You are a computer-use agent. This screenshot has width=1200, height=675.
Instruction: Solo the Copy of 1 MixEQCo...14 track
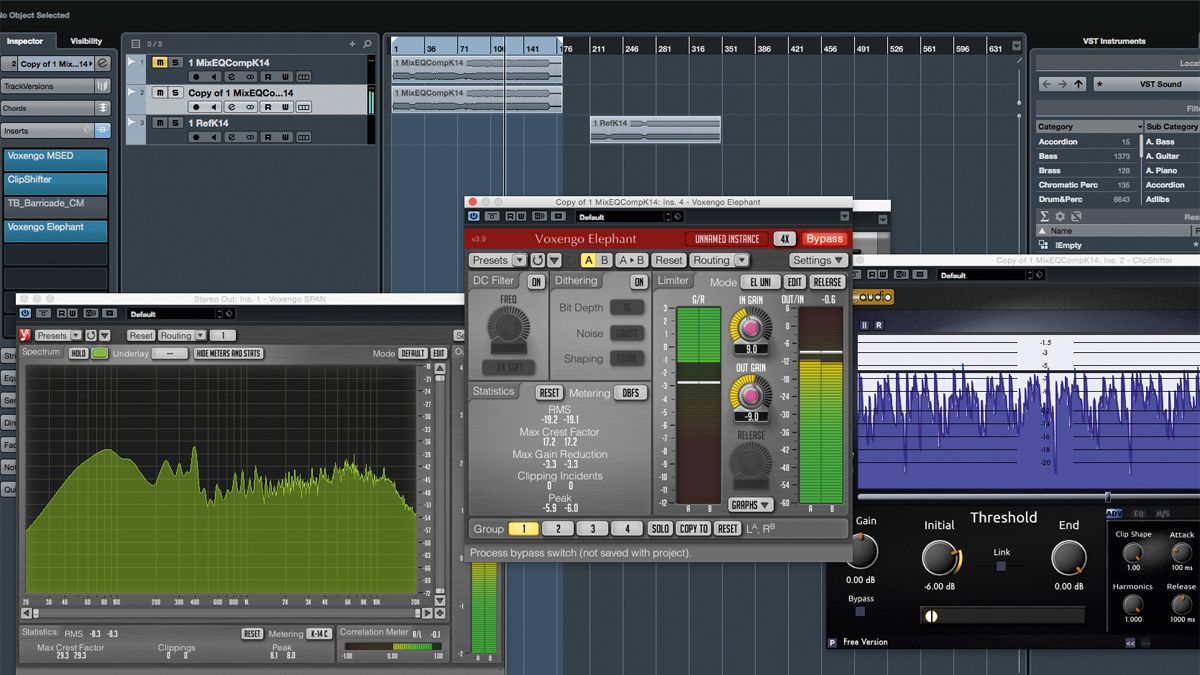(176, 94)
